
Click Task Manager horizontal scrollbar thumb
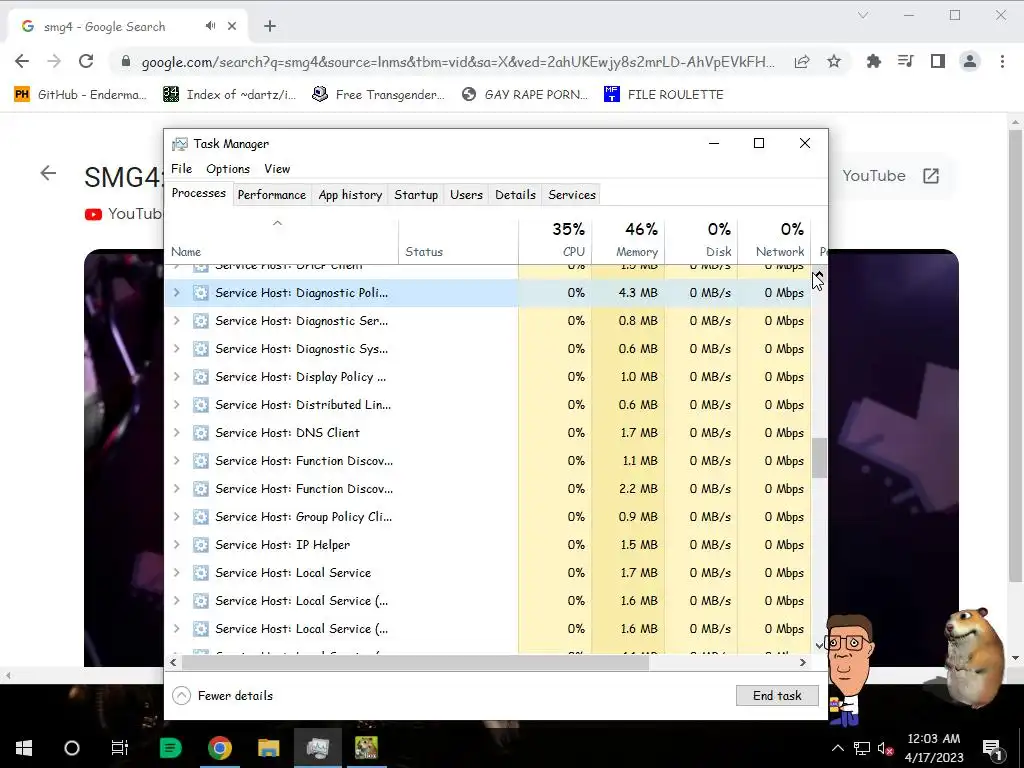[415, 662]
